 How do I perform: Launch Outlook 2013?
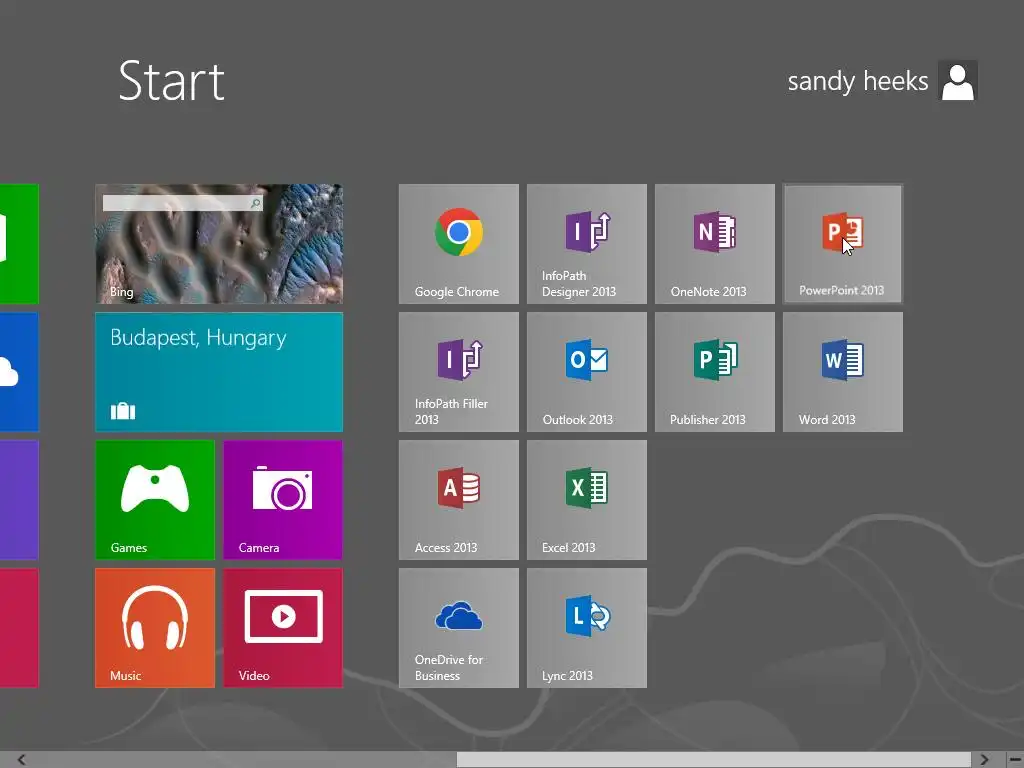pos(586,372)
